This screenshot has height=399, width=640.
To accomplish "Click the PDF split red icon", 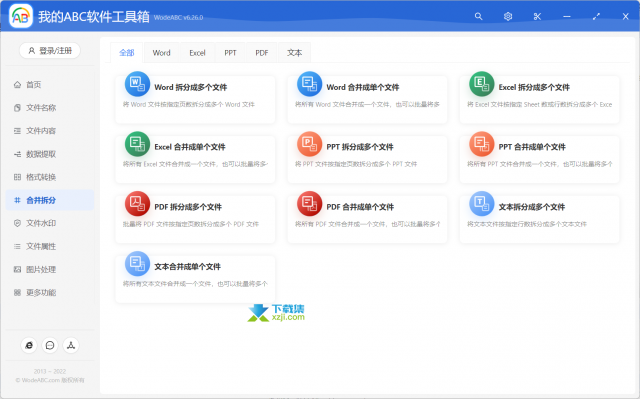I will [137, 204].
